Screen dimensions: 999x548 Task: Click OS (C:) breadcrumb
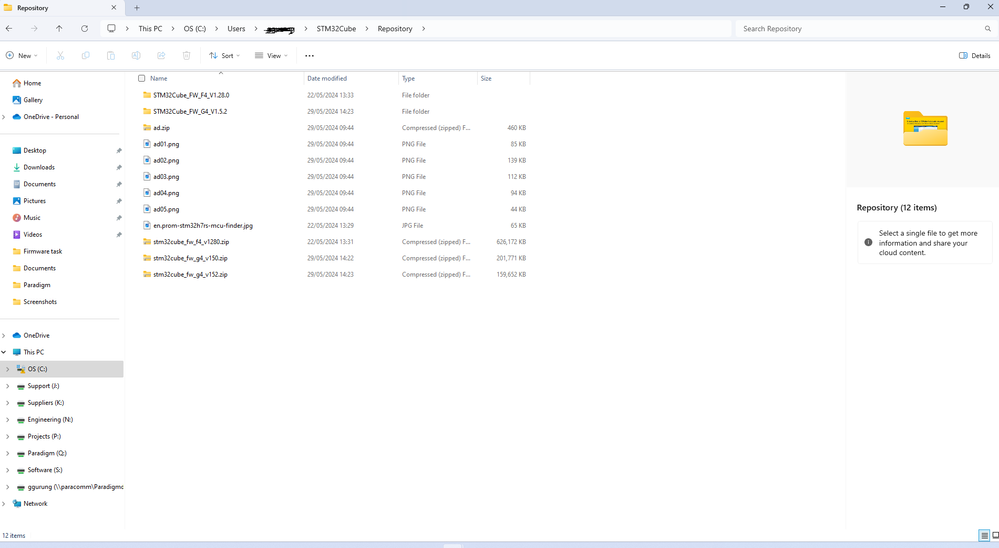(195, 29)
